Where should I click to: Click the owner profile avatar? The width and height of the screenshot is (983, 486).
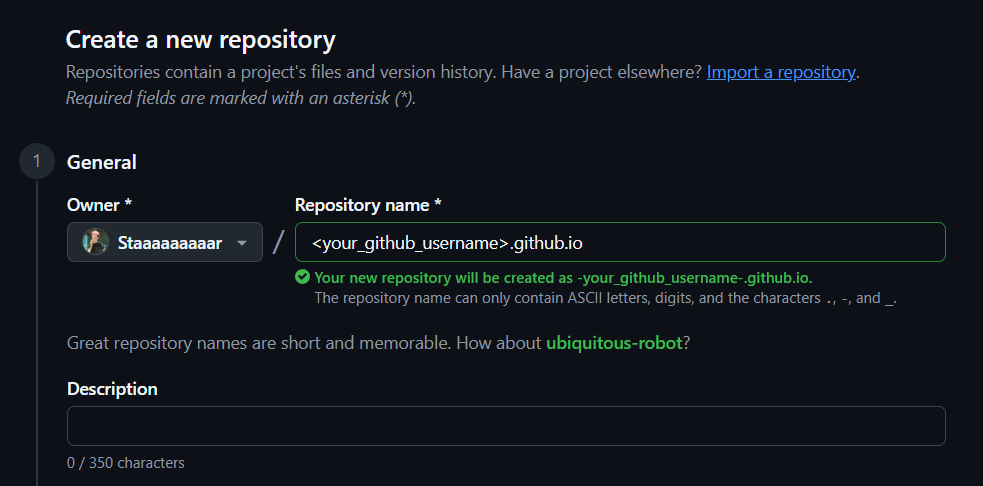96,242
